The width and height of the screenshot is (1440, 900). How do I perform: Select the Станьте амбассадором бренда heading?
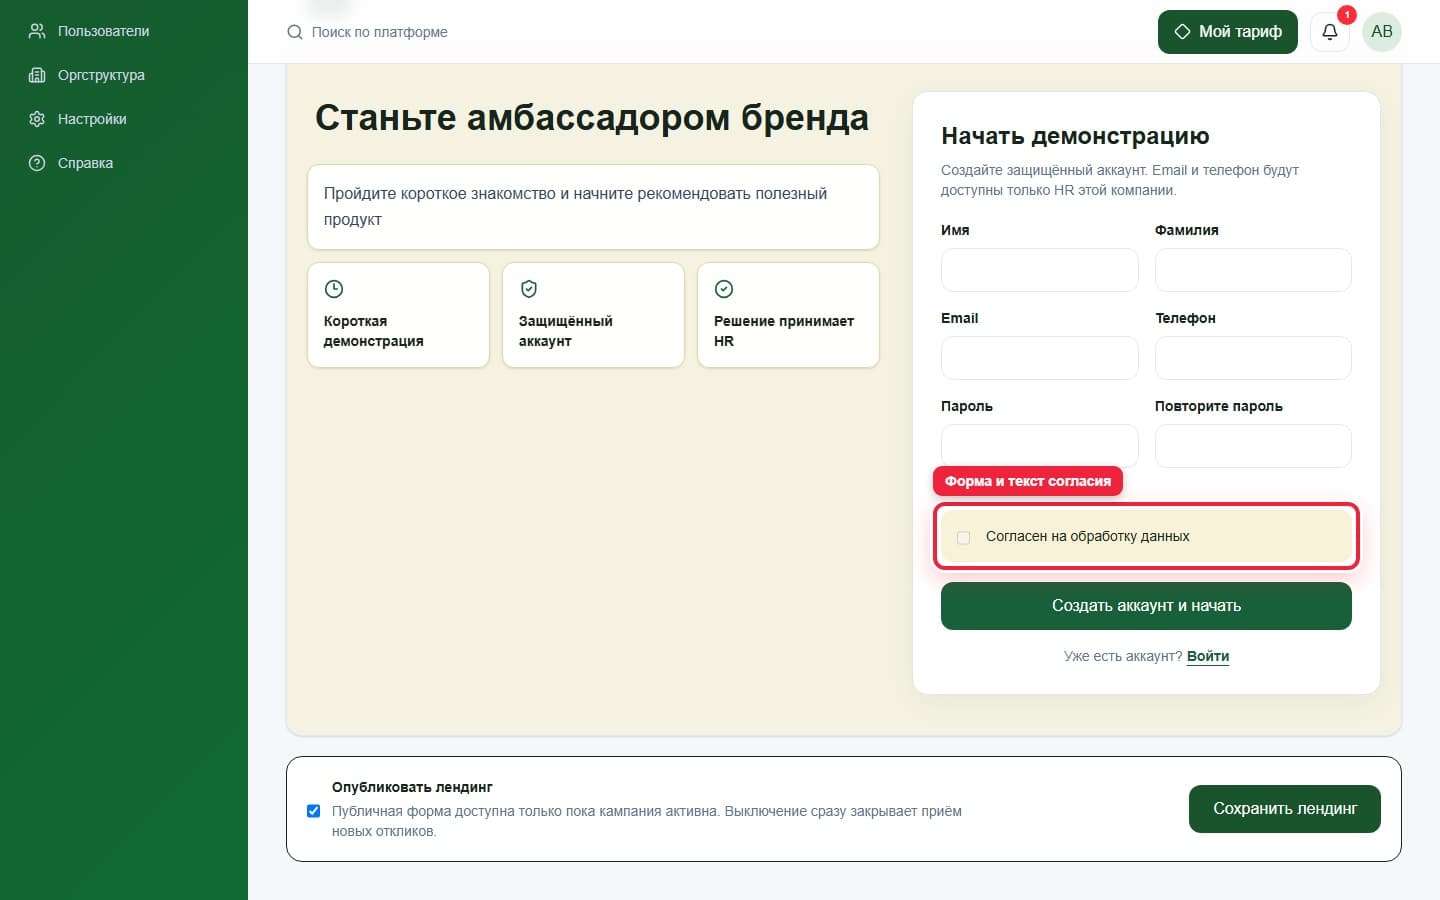[592, 118]
